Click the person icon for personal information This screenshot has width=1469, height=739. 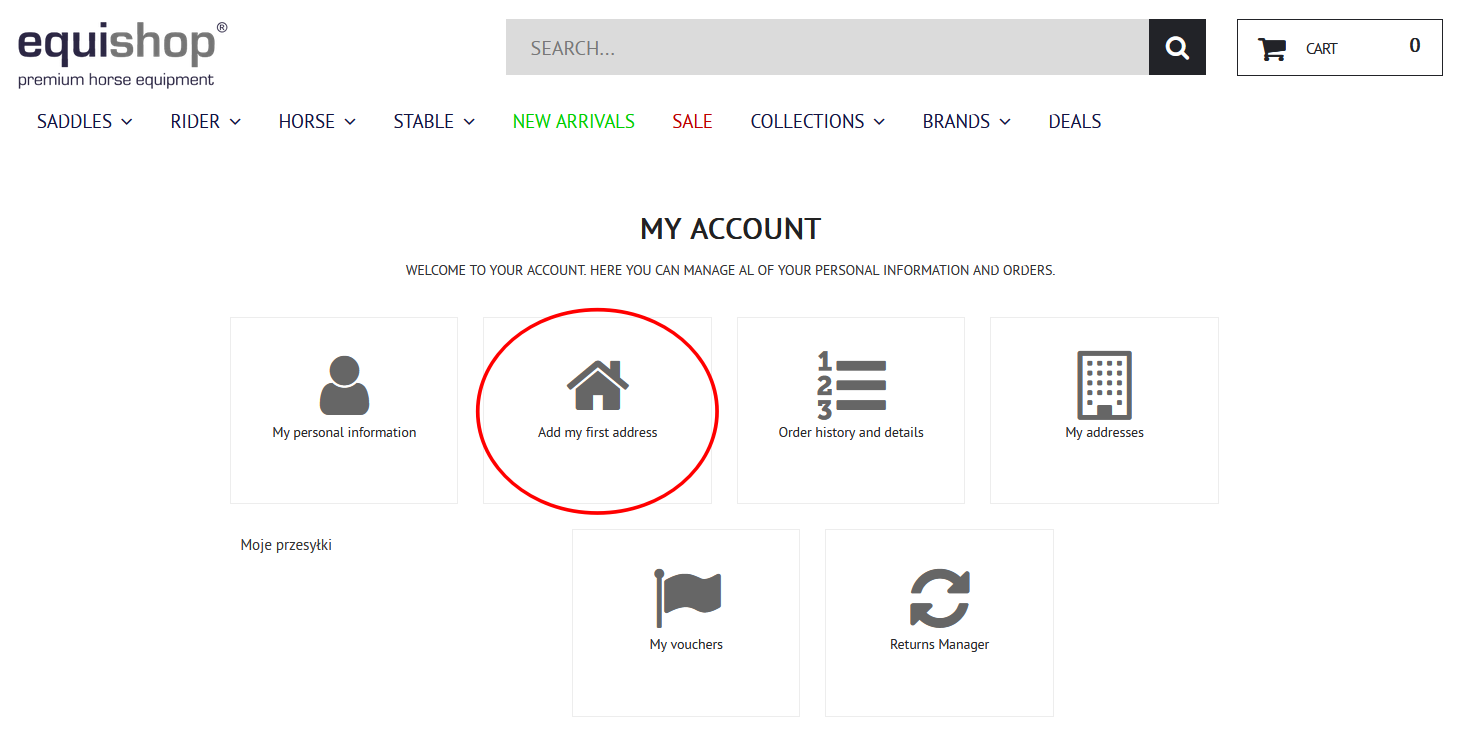[344, 385]
